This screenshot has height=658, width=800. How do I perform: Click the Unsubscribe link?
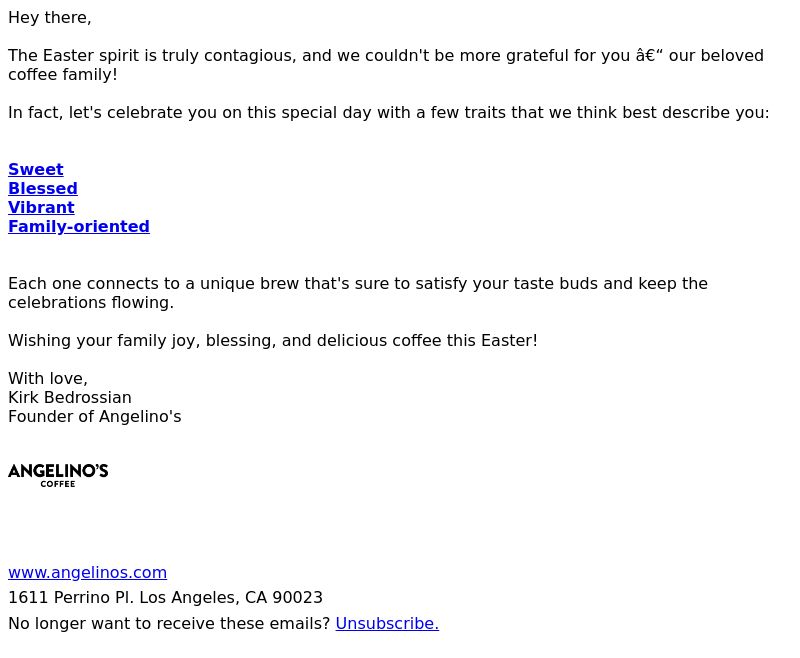387,623
